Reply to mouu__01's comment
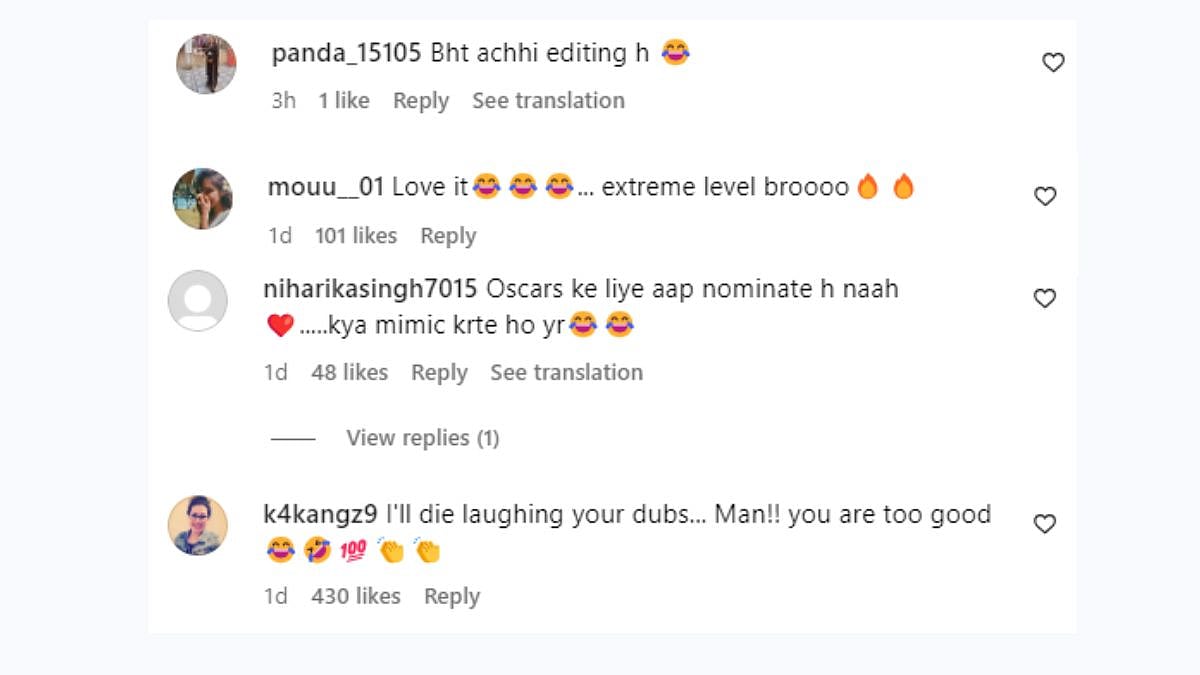The height and width of the screenshot is (675, 1200). 447,236
